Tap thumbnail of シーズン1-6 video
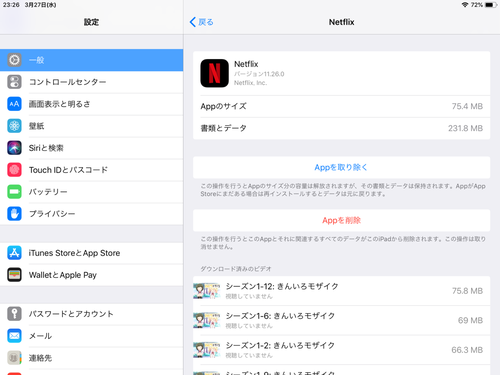Viewport: 500px width, 375px height. (207, 320)
